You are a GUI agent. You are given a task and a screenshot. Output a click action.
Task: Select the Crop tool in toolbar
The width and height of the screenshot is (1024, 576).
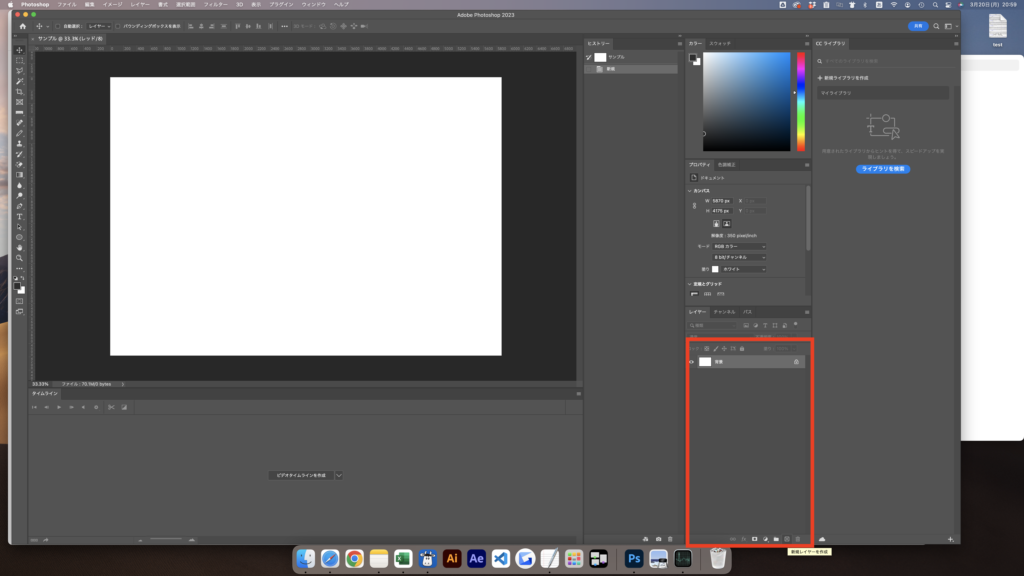pos(19,92)
